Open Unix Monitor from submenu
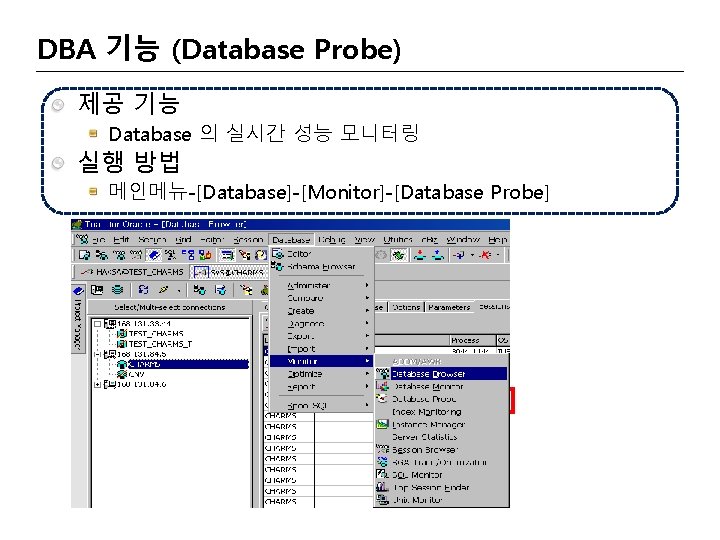Image resolution: width=720 pixels, height=540 pixels. pos(441,500)
